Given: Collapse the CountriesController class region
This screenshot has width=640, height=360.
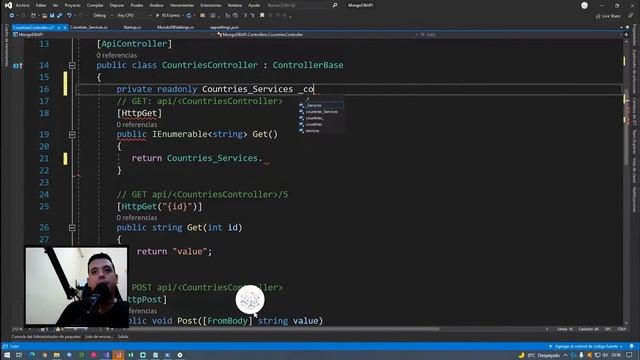Looking at the screenshot, I should (72, 65).
